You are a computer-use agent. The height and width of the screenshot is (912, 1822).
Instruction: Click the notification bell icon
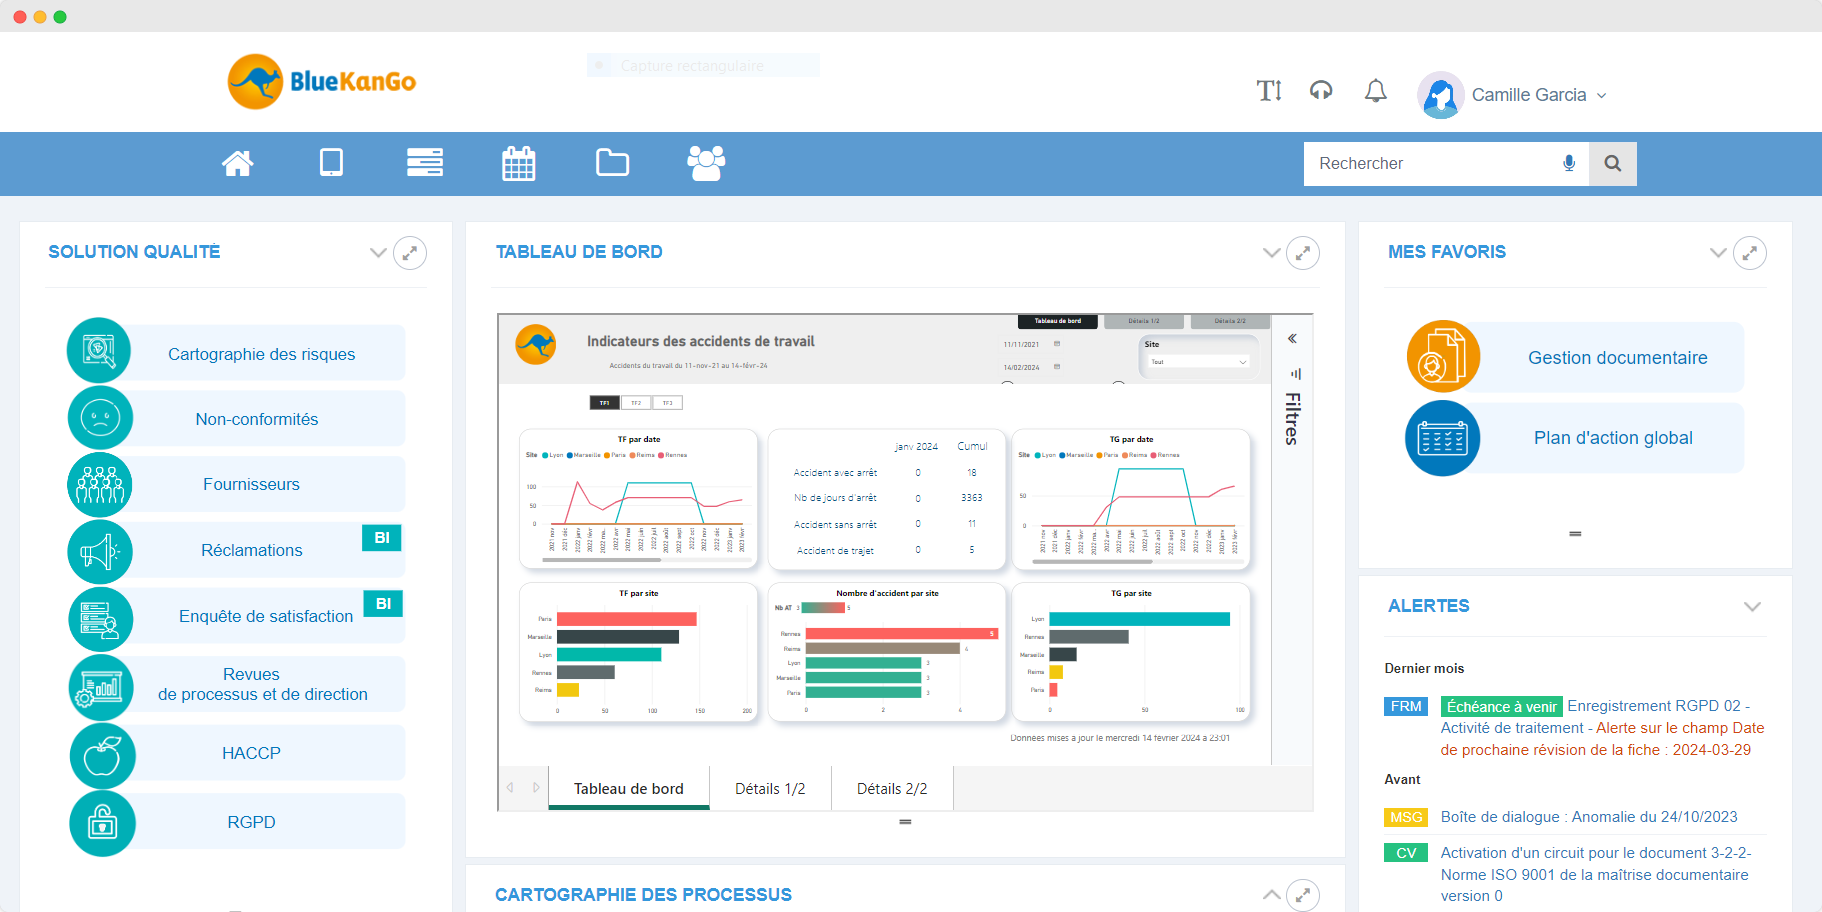tap(1375, 92)
